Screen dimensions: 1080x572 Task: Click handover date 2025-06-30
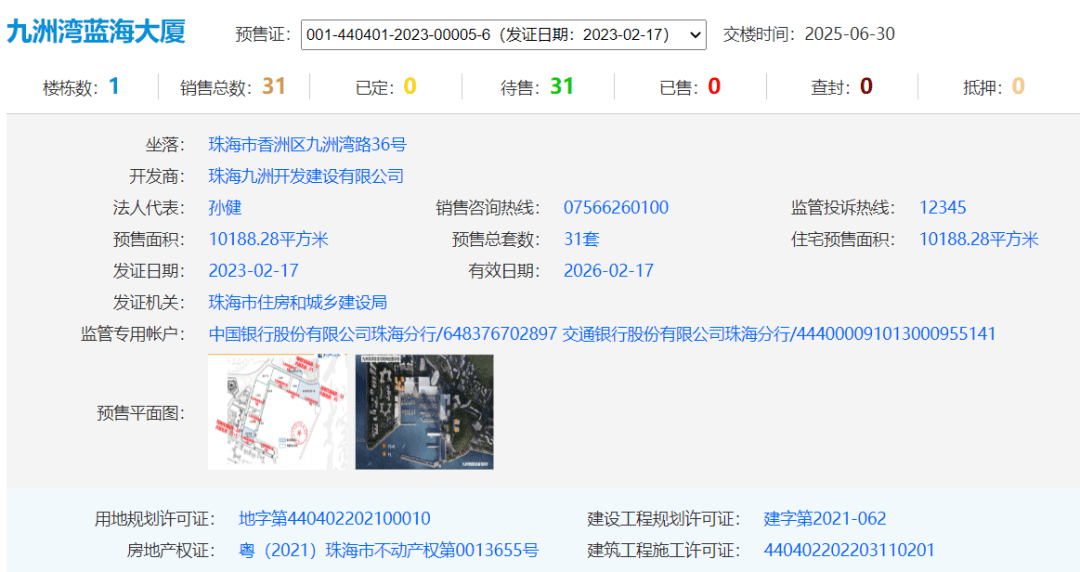[849, 34]
